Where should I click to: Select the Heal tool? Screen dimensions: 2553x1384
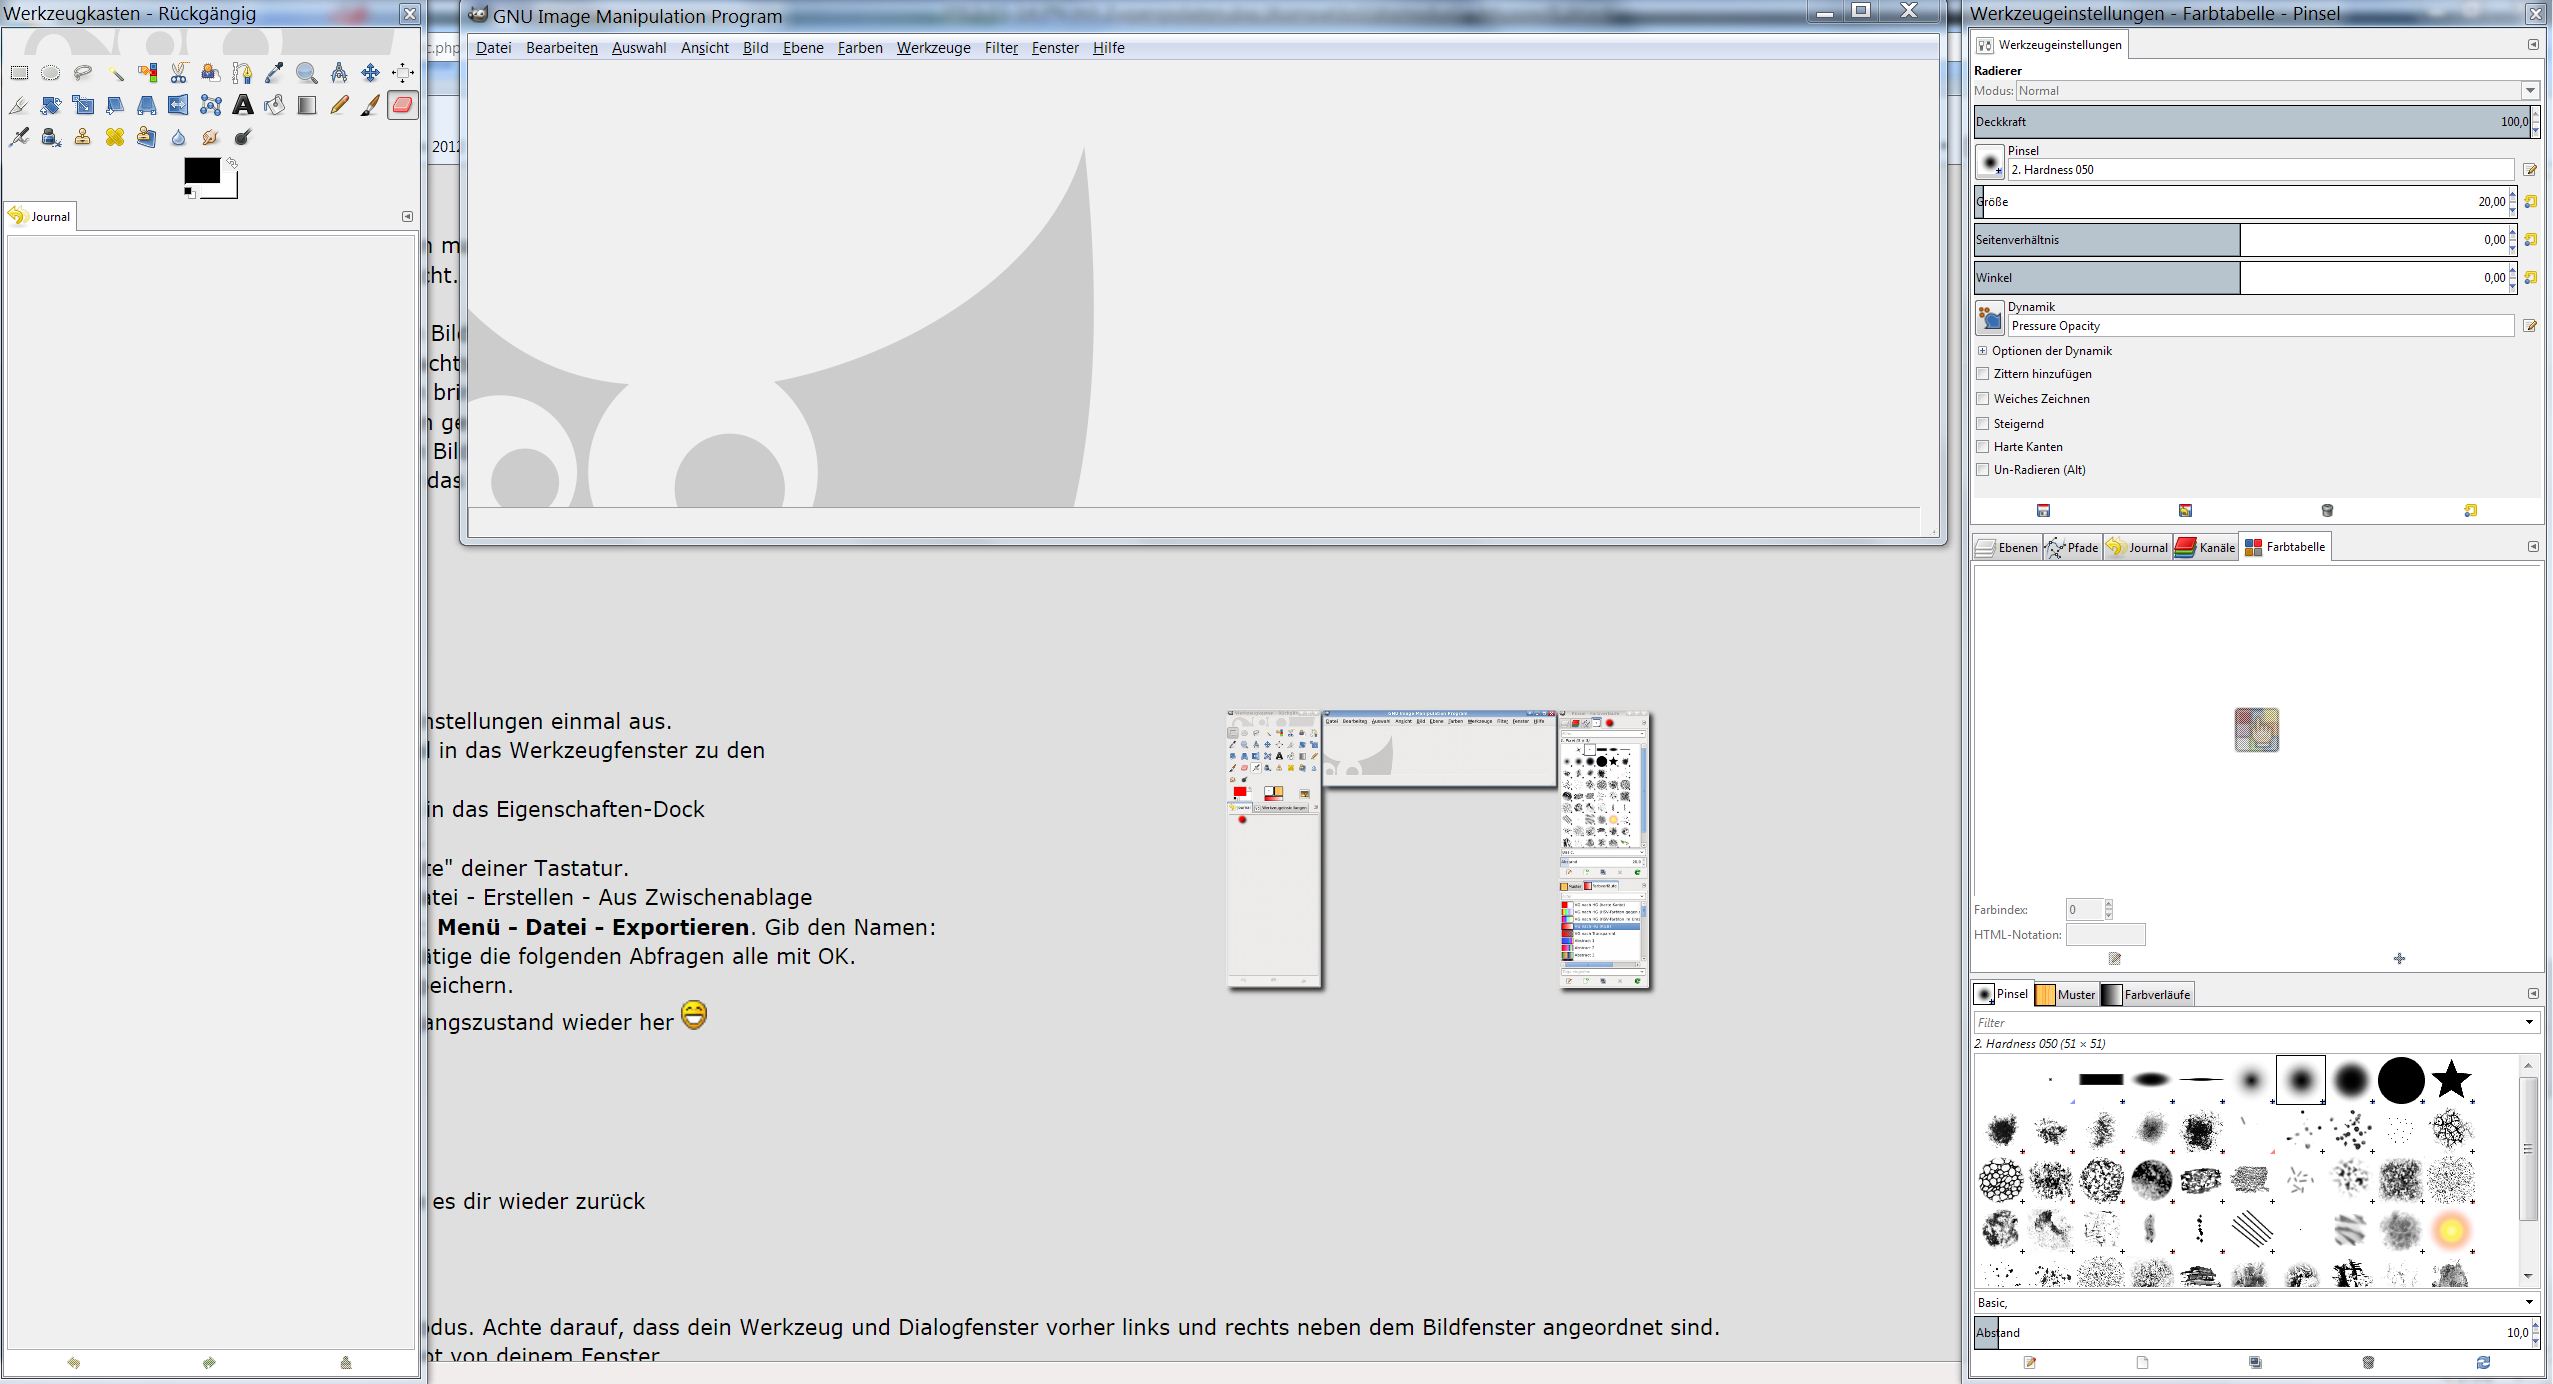point(115,137)
